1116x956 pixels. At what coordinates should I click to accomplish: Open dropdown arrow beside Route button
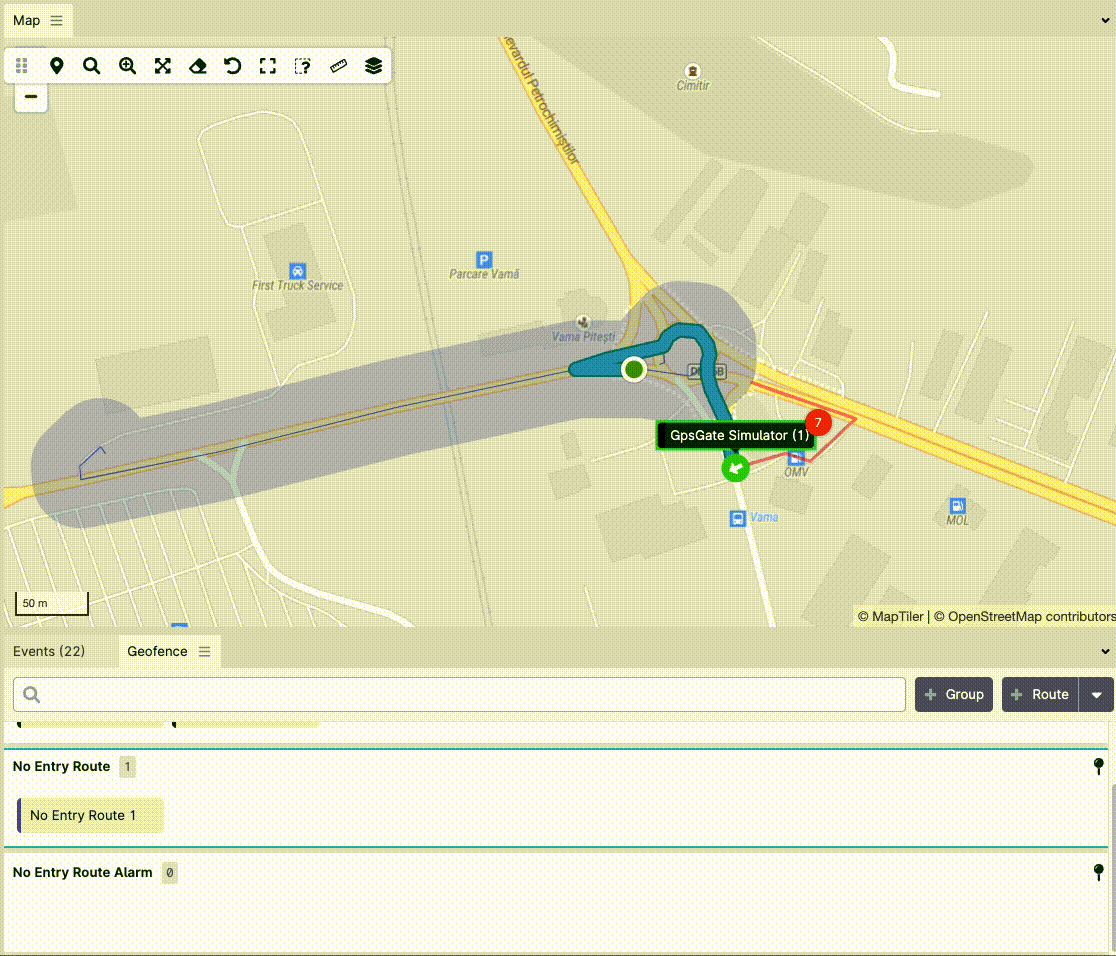point(1097,695)
